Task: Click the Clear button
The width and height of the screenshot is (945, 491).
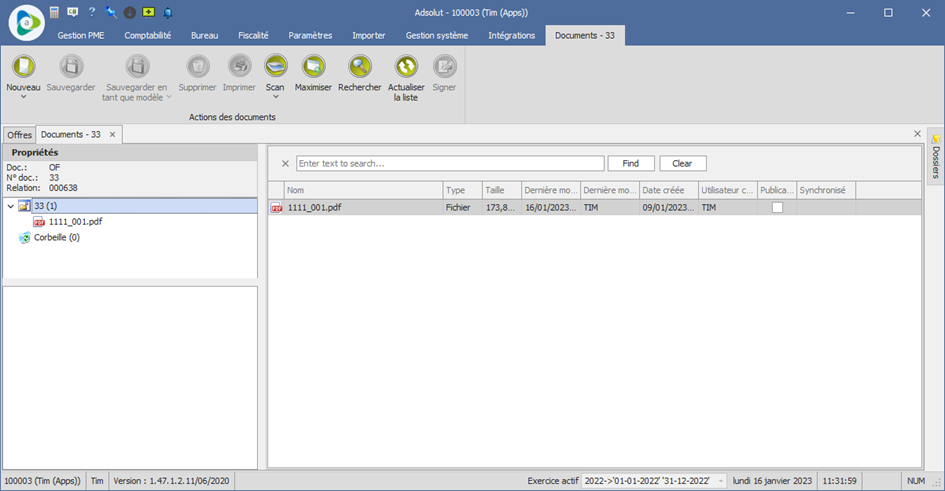Action: [682, 163]
